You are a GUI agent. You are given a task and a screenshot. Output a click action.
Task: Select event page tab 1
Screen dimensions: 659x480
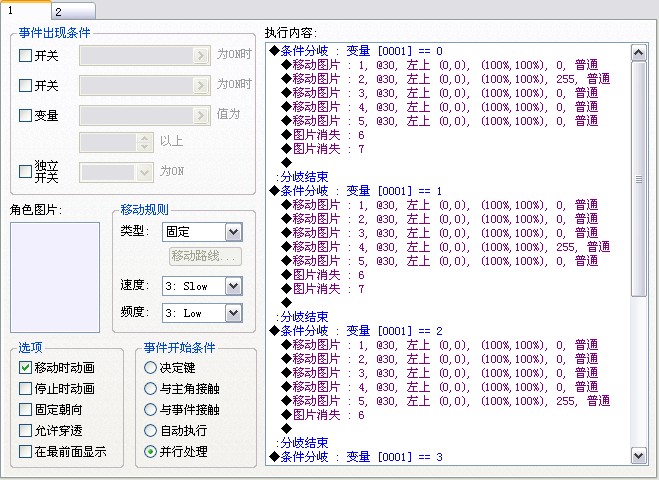(x=25, y=10)
